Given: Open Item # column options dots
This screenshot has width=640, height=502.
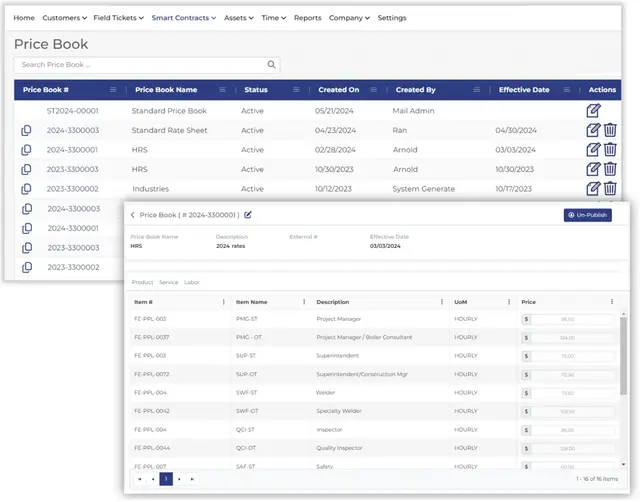Looking at the screenshot, I should tap(224, 302).
